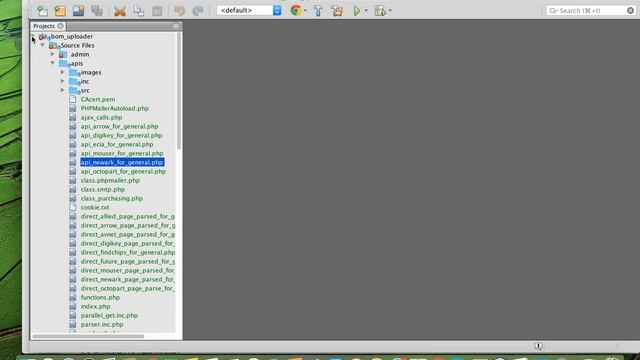
Task: Select api_mouser_for_general.php file
Action: pyautogui.click(x=122, y=153)
